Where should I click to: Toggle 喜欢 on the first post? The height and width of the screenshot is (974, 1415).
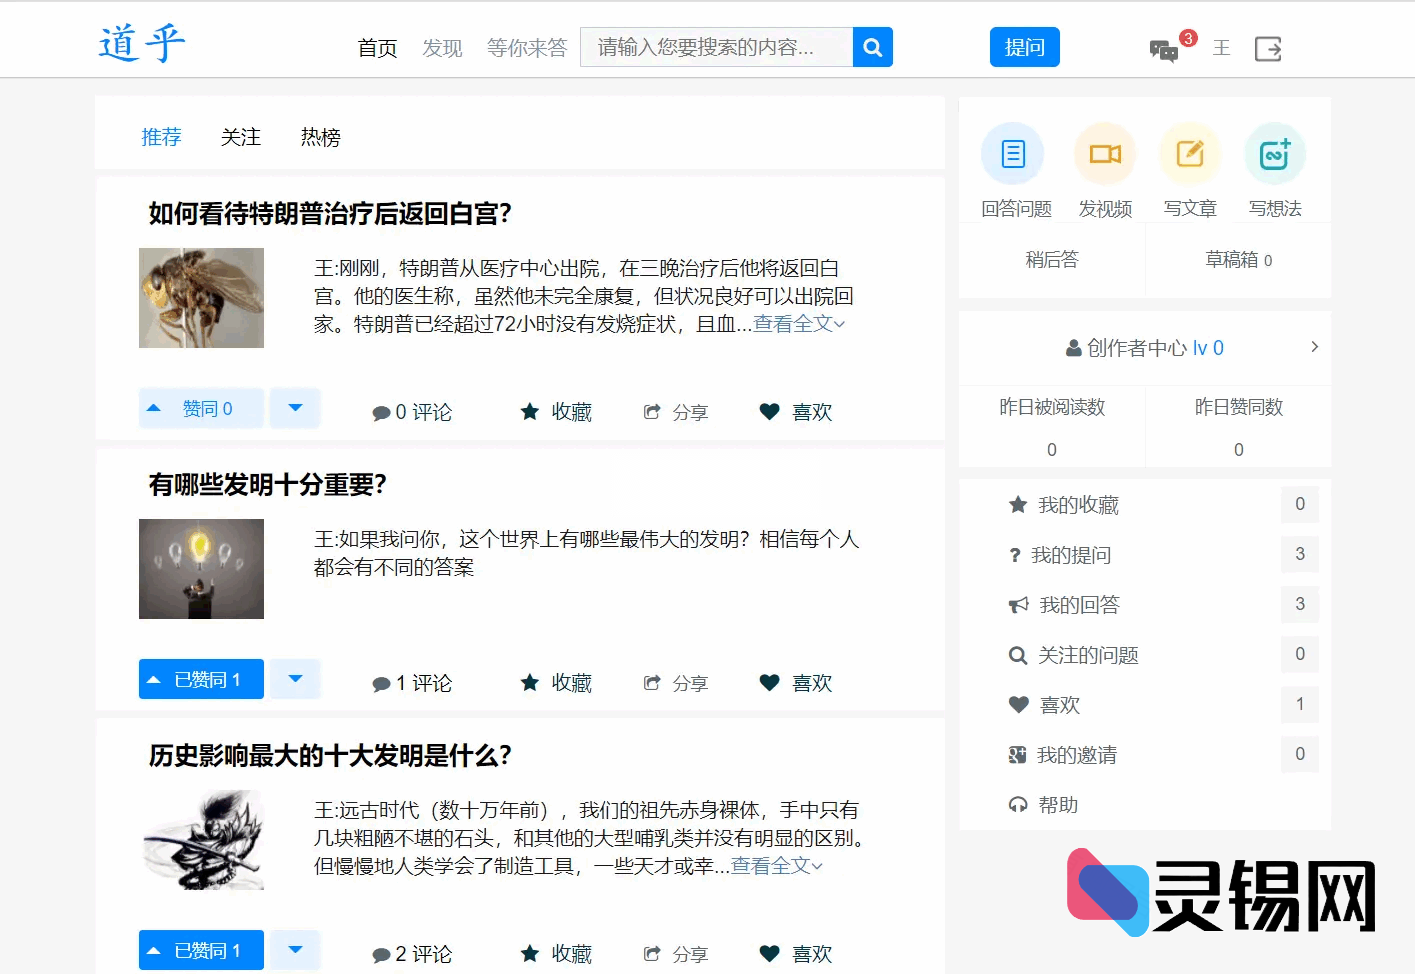point(795,411)
